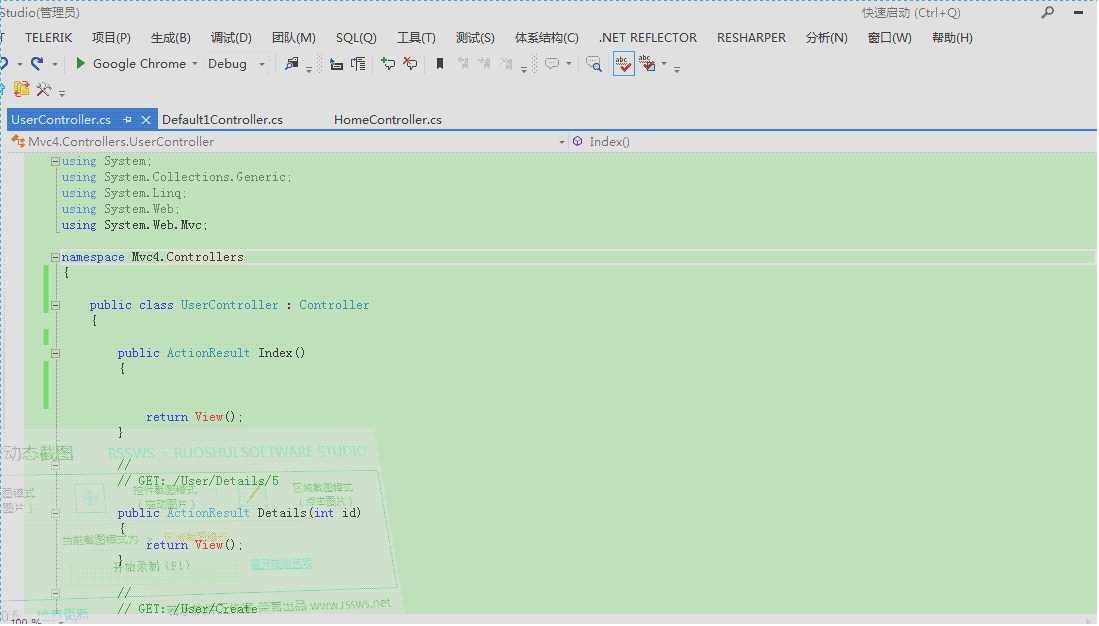Open the 团队(M) menu

[x=294, y=38]
